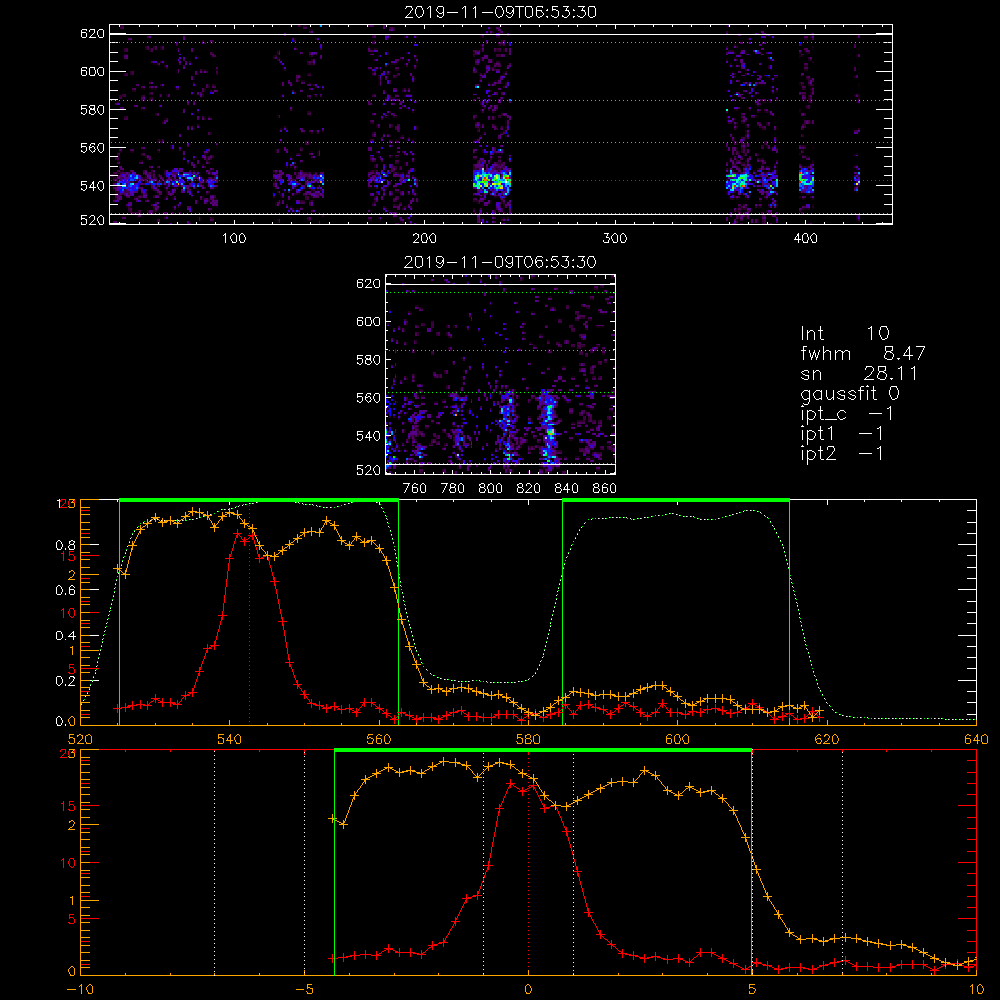Click the 'Int 10' parameter text
The image size is (1000, 1000).
point(844,334)
